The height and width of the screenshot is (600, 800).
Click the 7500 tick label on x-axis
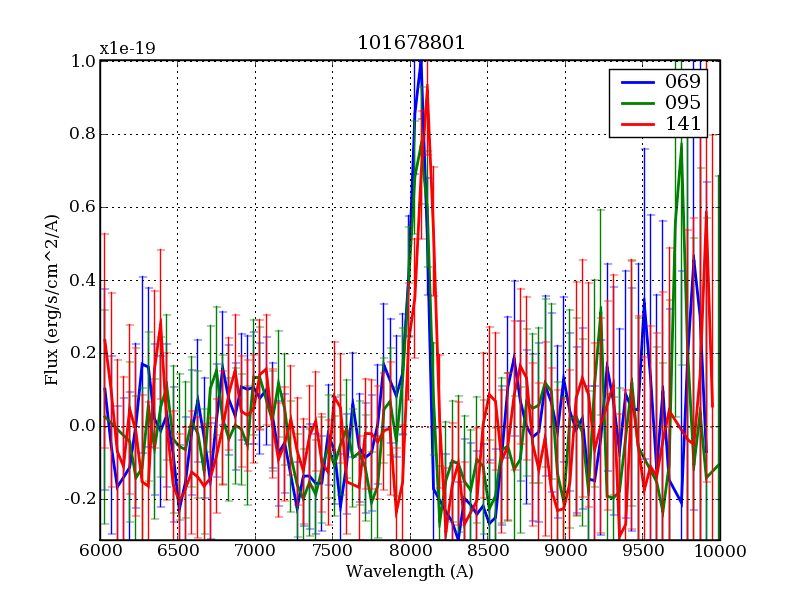[x=332, y=551]
